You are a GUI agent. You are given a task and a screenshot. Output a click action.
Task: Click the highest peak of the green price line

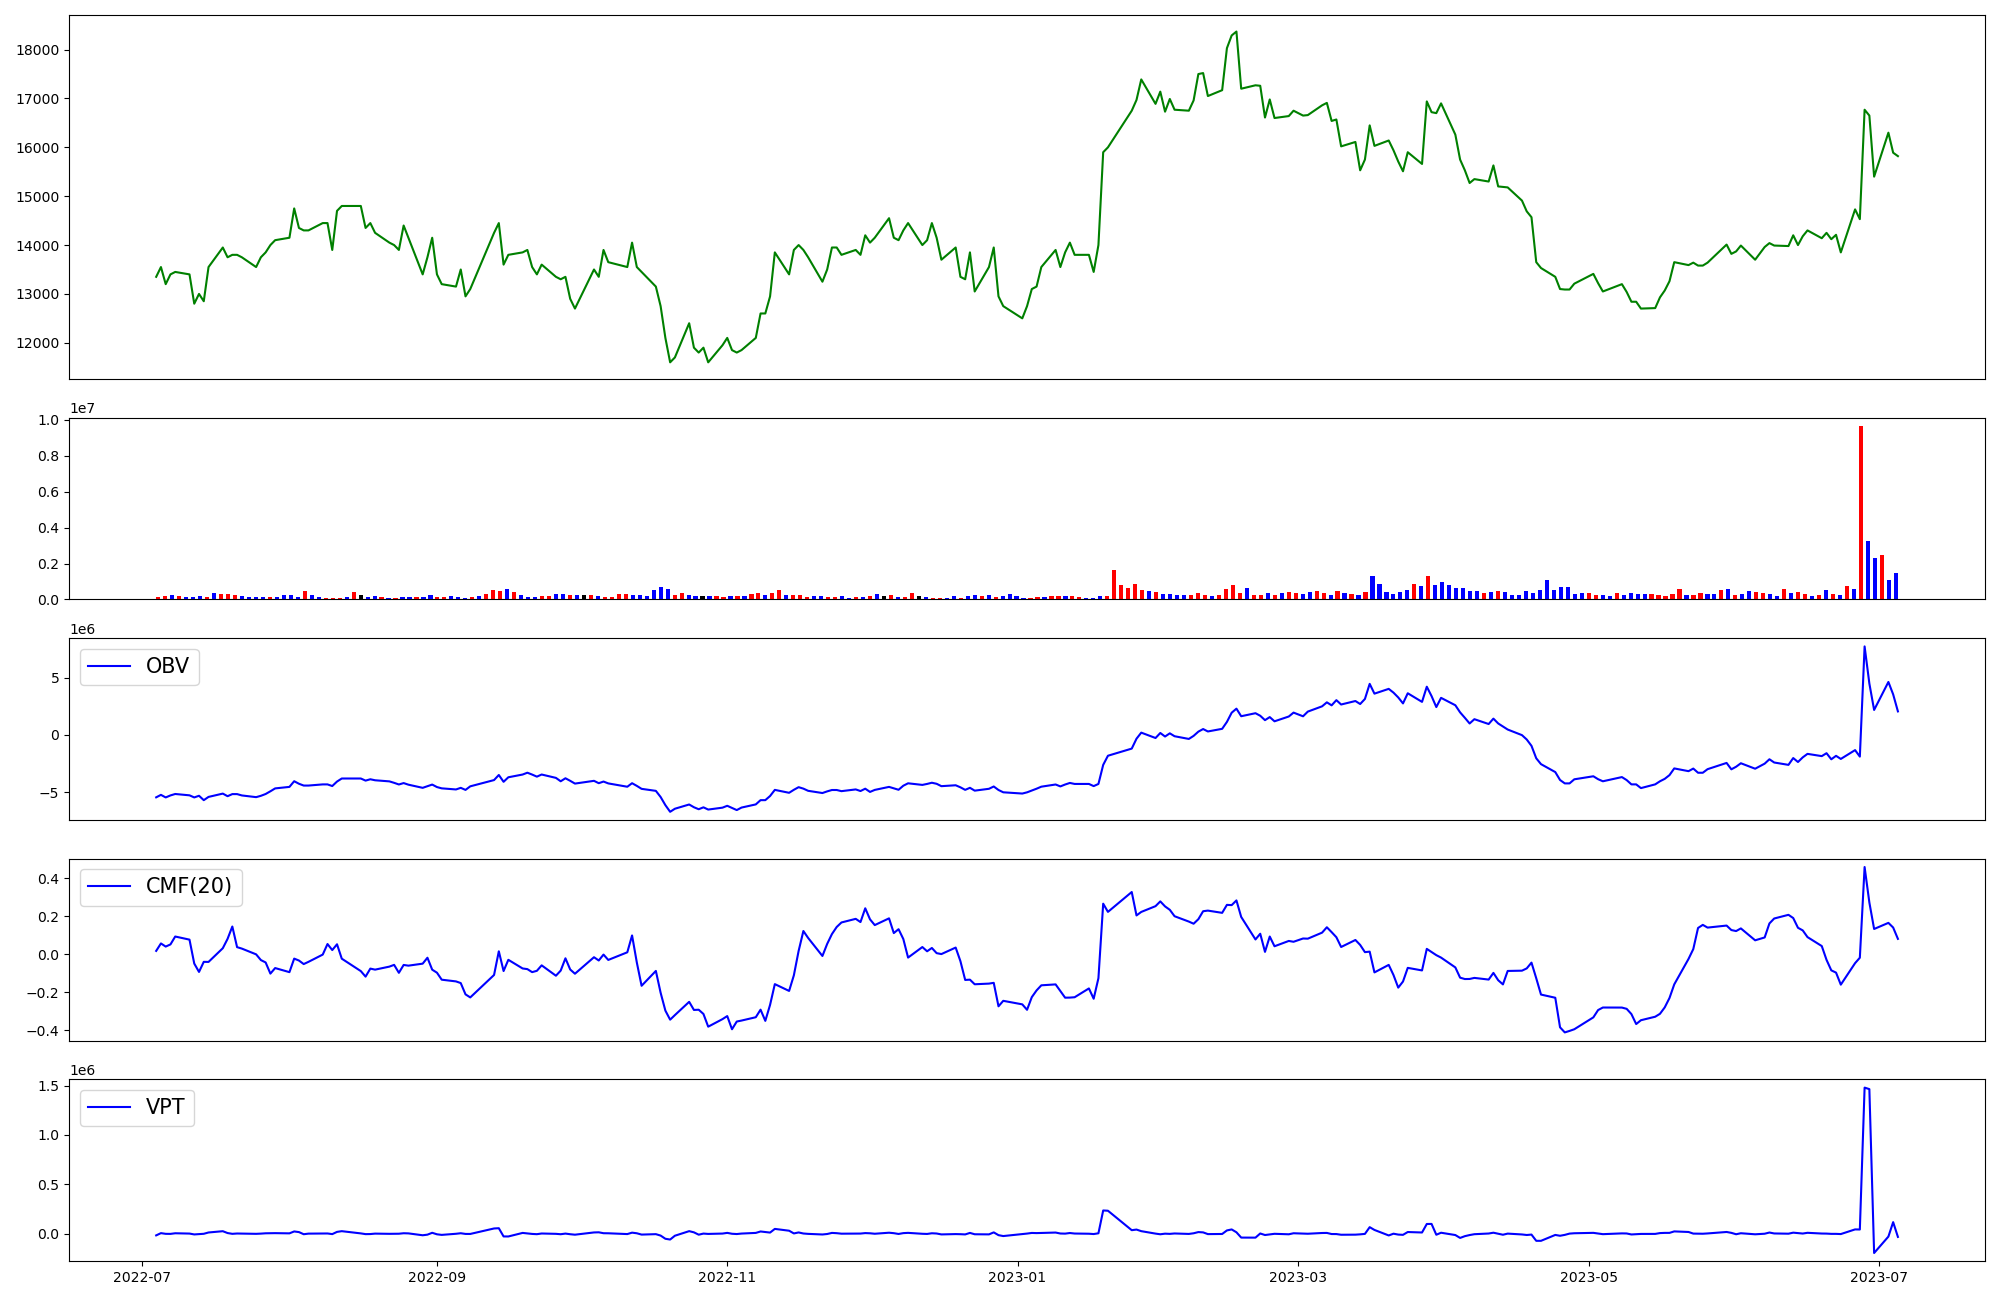coord(1236,32)
